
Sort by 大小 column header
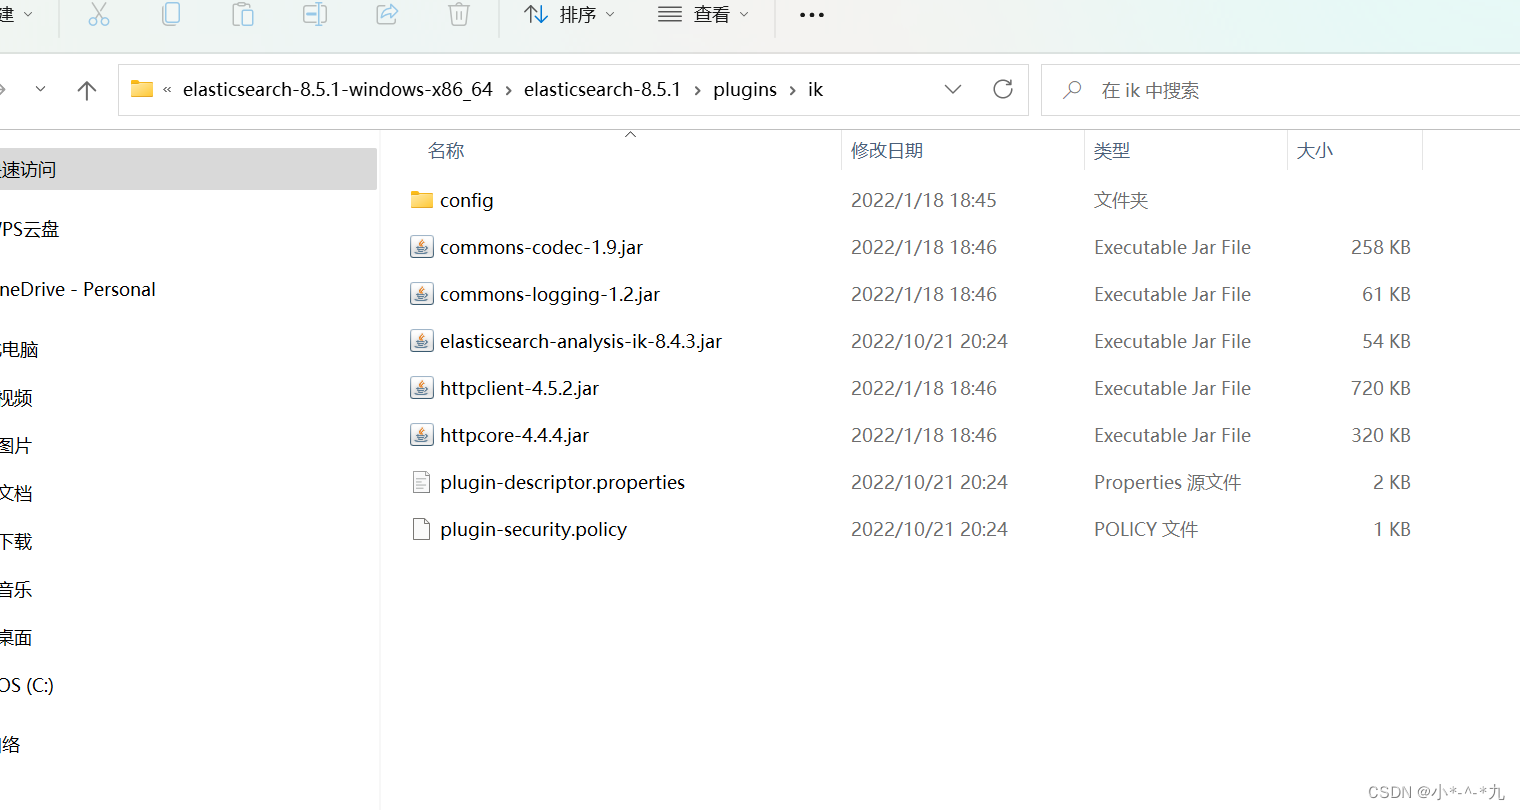click(x=1315, y=151)
